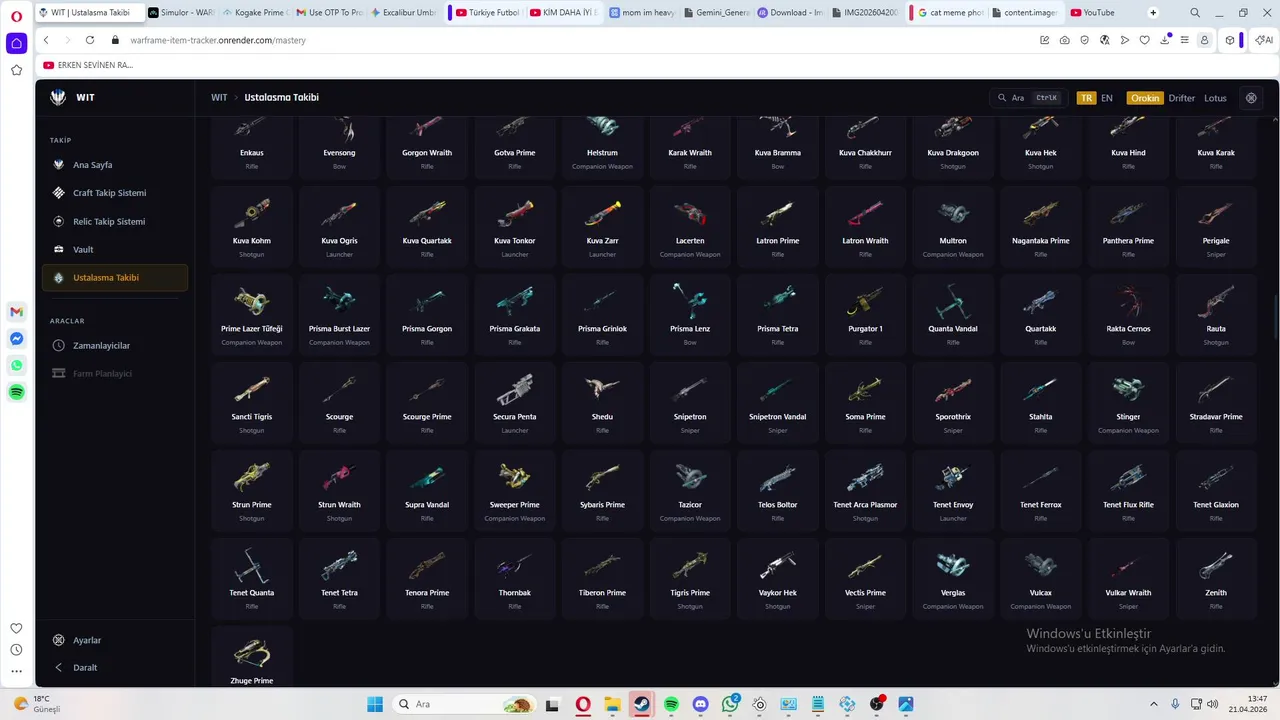Screen dimensions: 1280x720
Task: Select the Zhuge Prime icon
Action: pos(252,653)
